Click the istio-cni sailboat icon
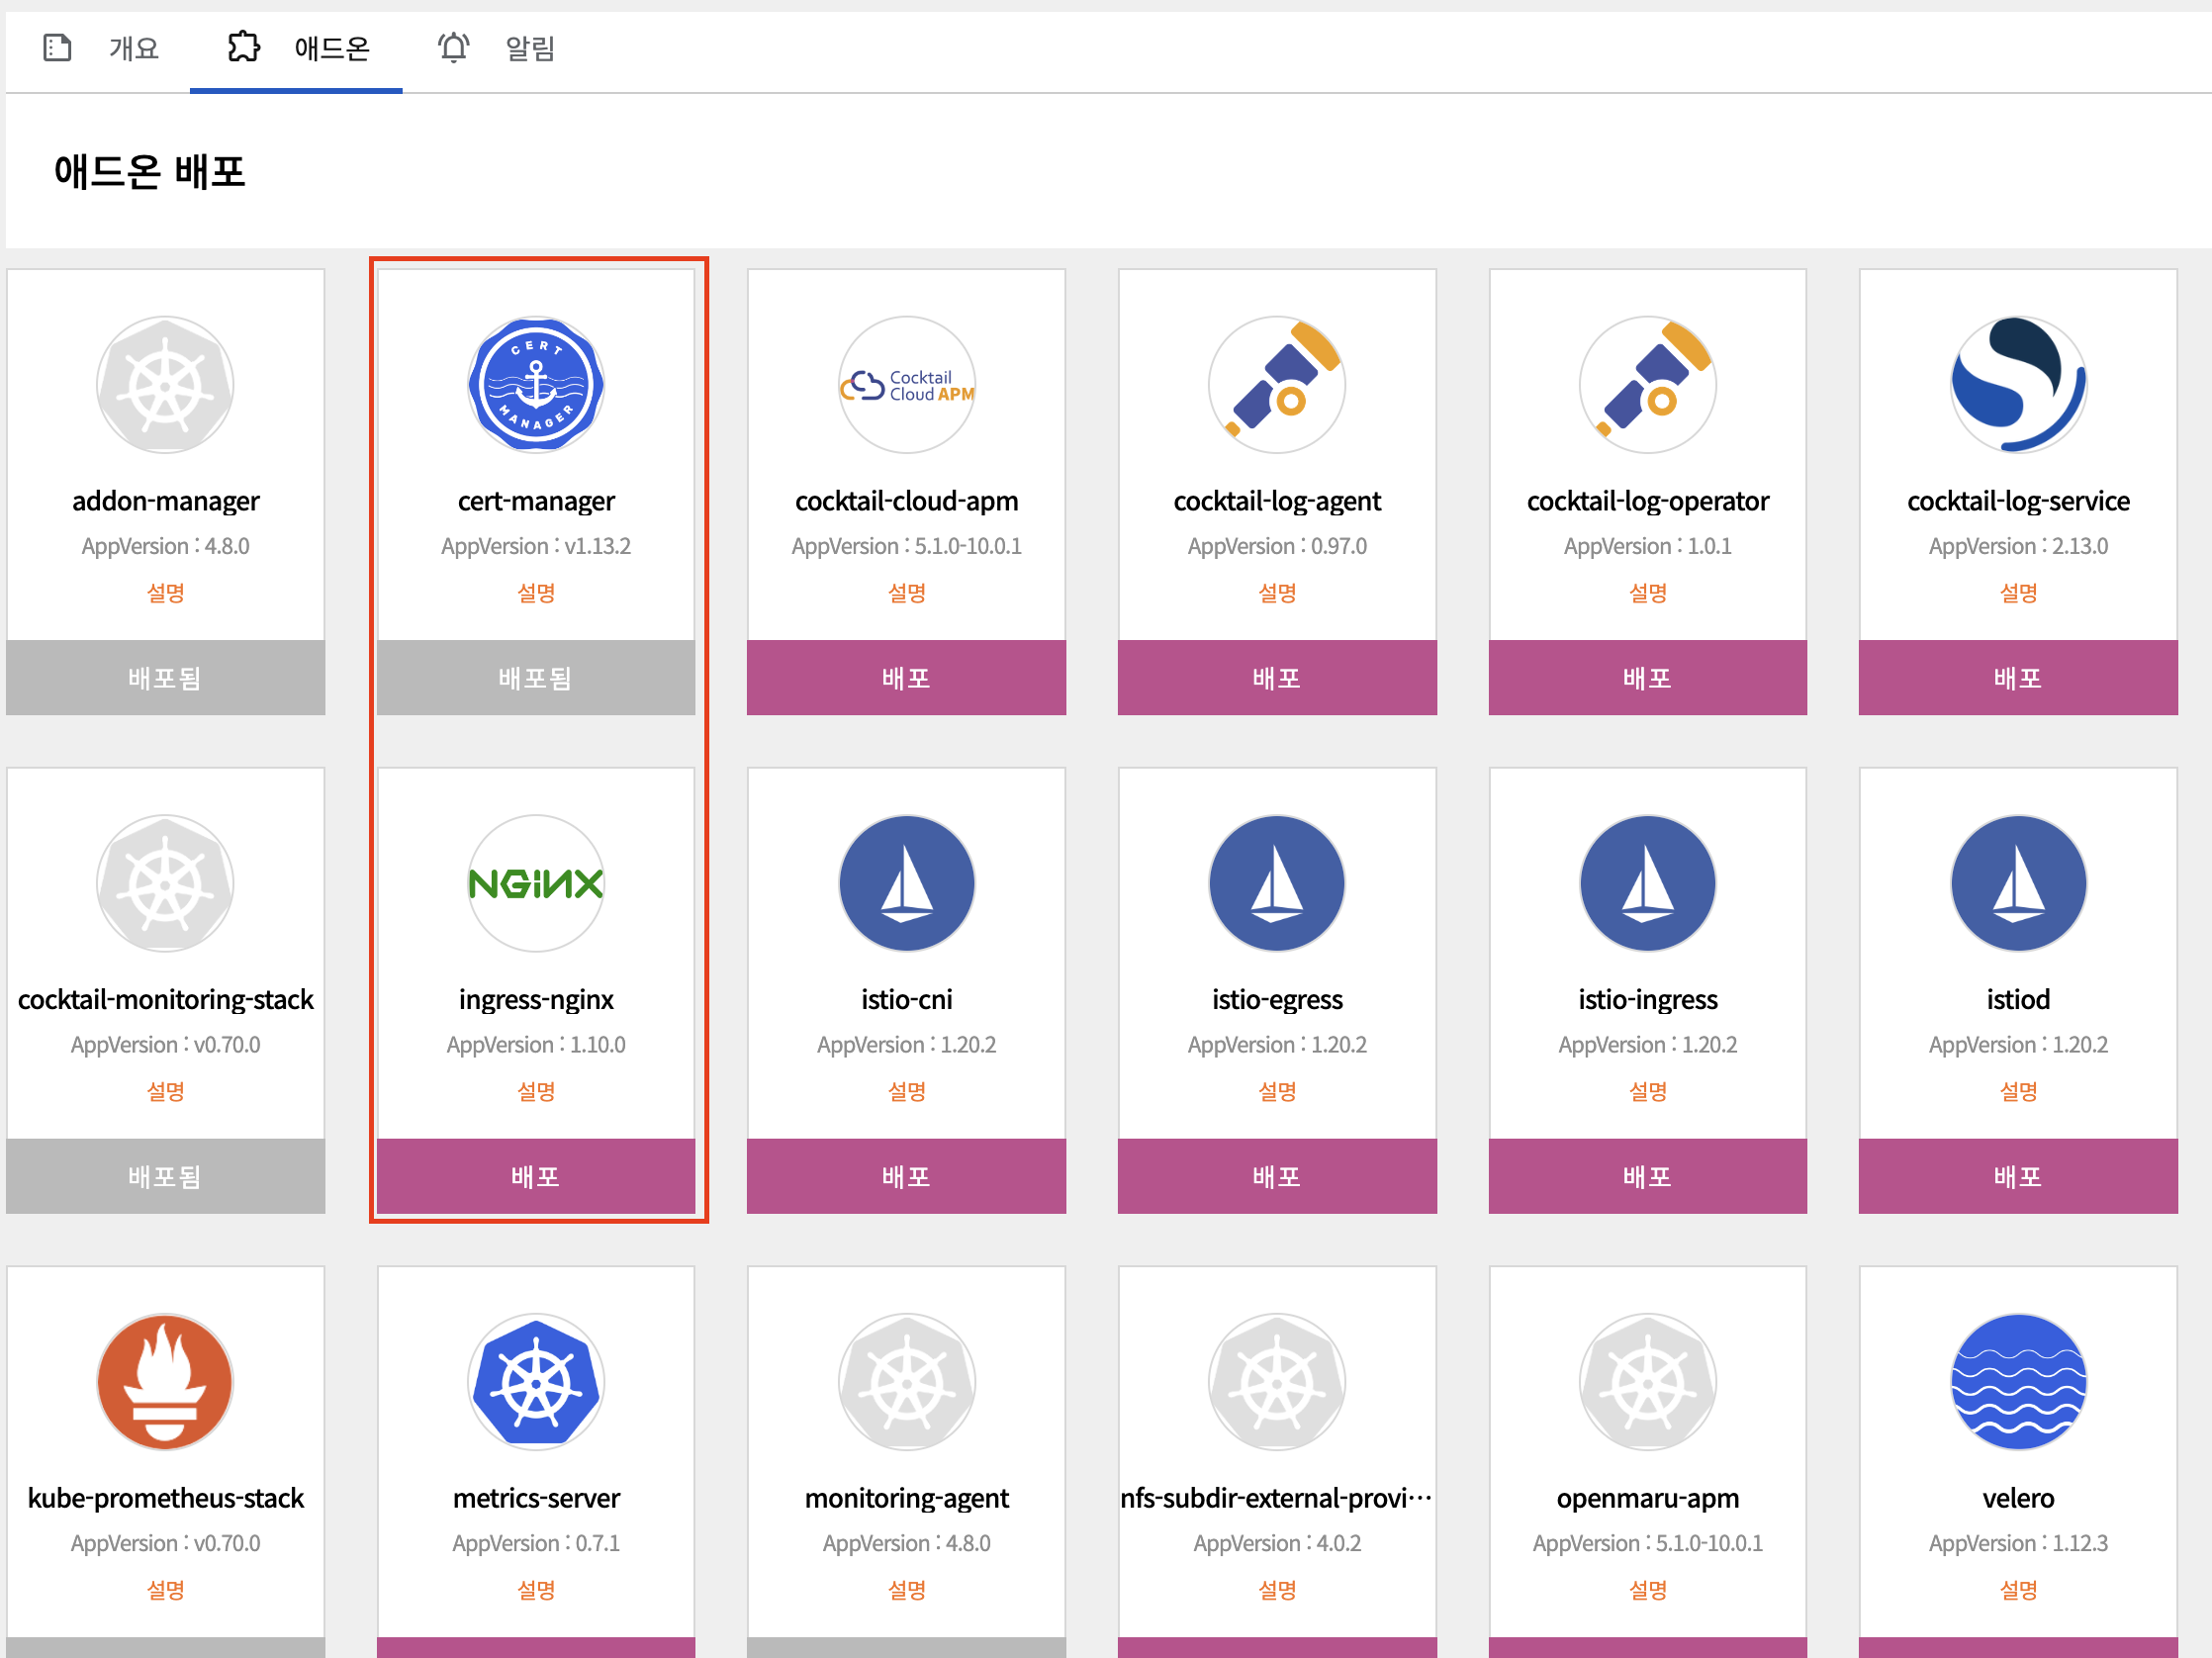Image resolution: width=2212 pixels, height=1658 pixels. pos(906,884)
